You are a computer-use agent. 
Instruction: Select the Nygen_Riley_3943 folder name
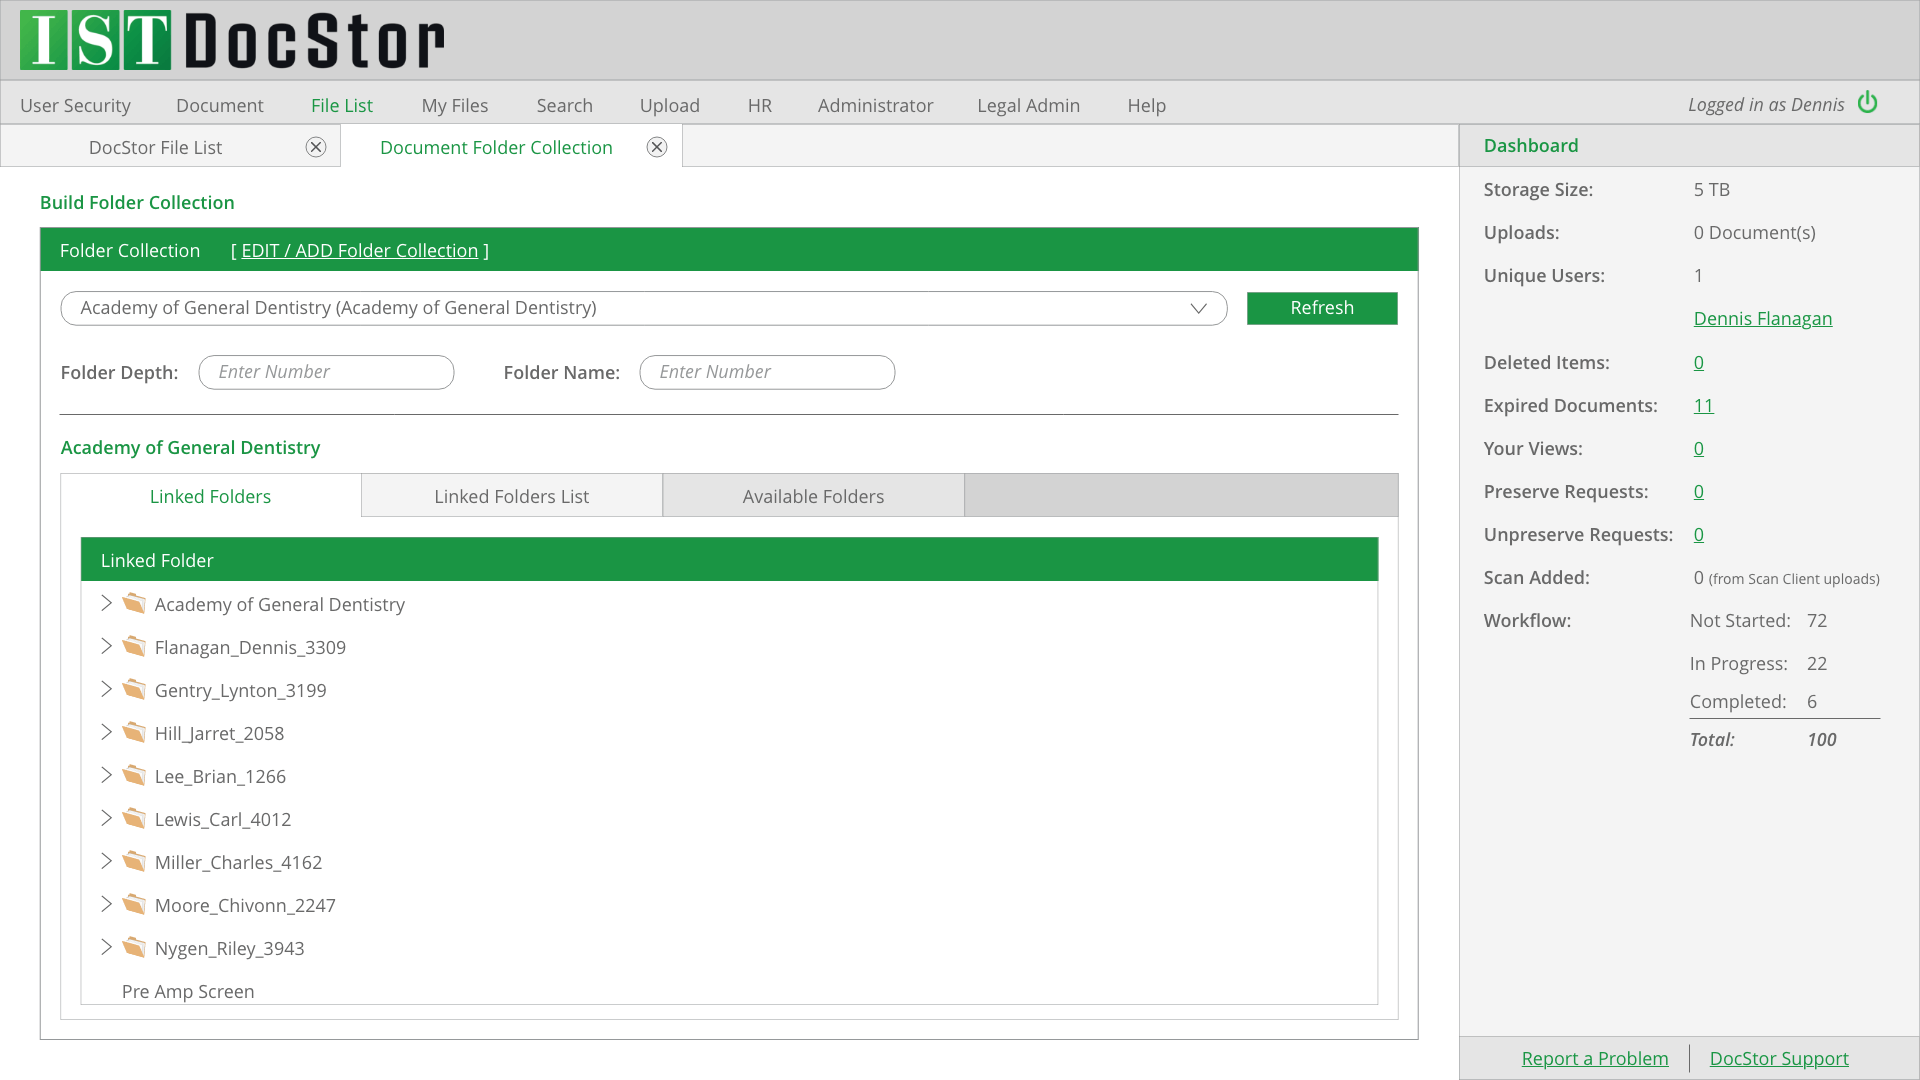pyautogui.click(x=229, y=948)
